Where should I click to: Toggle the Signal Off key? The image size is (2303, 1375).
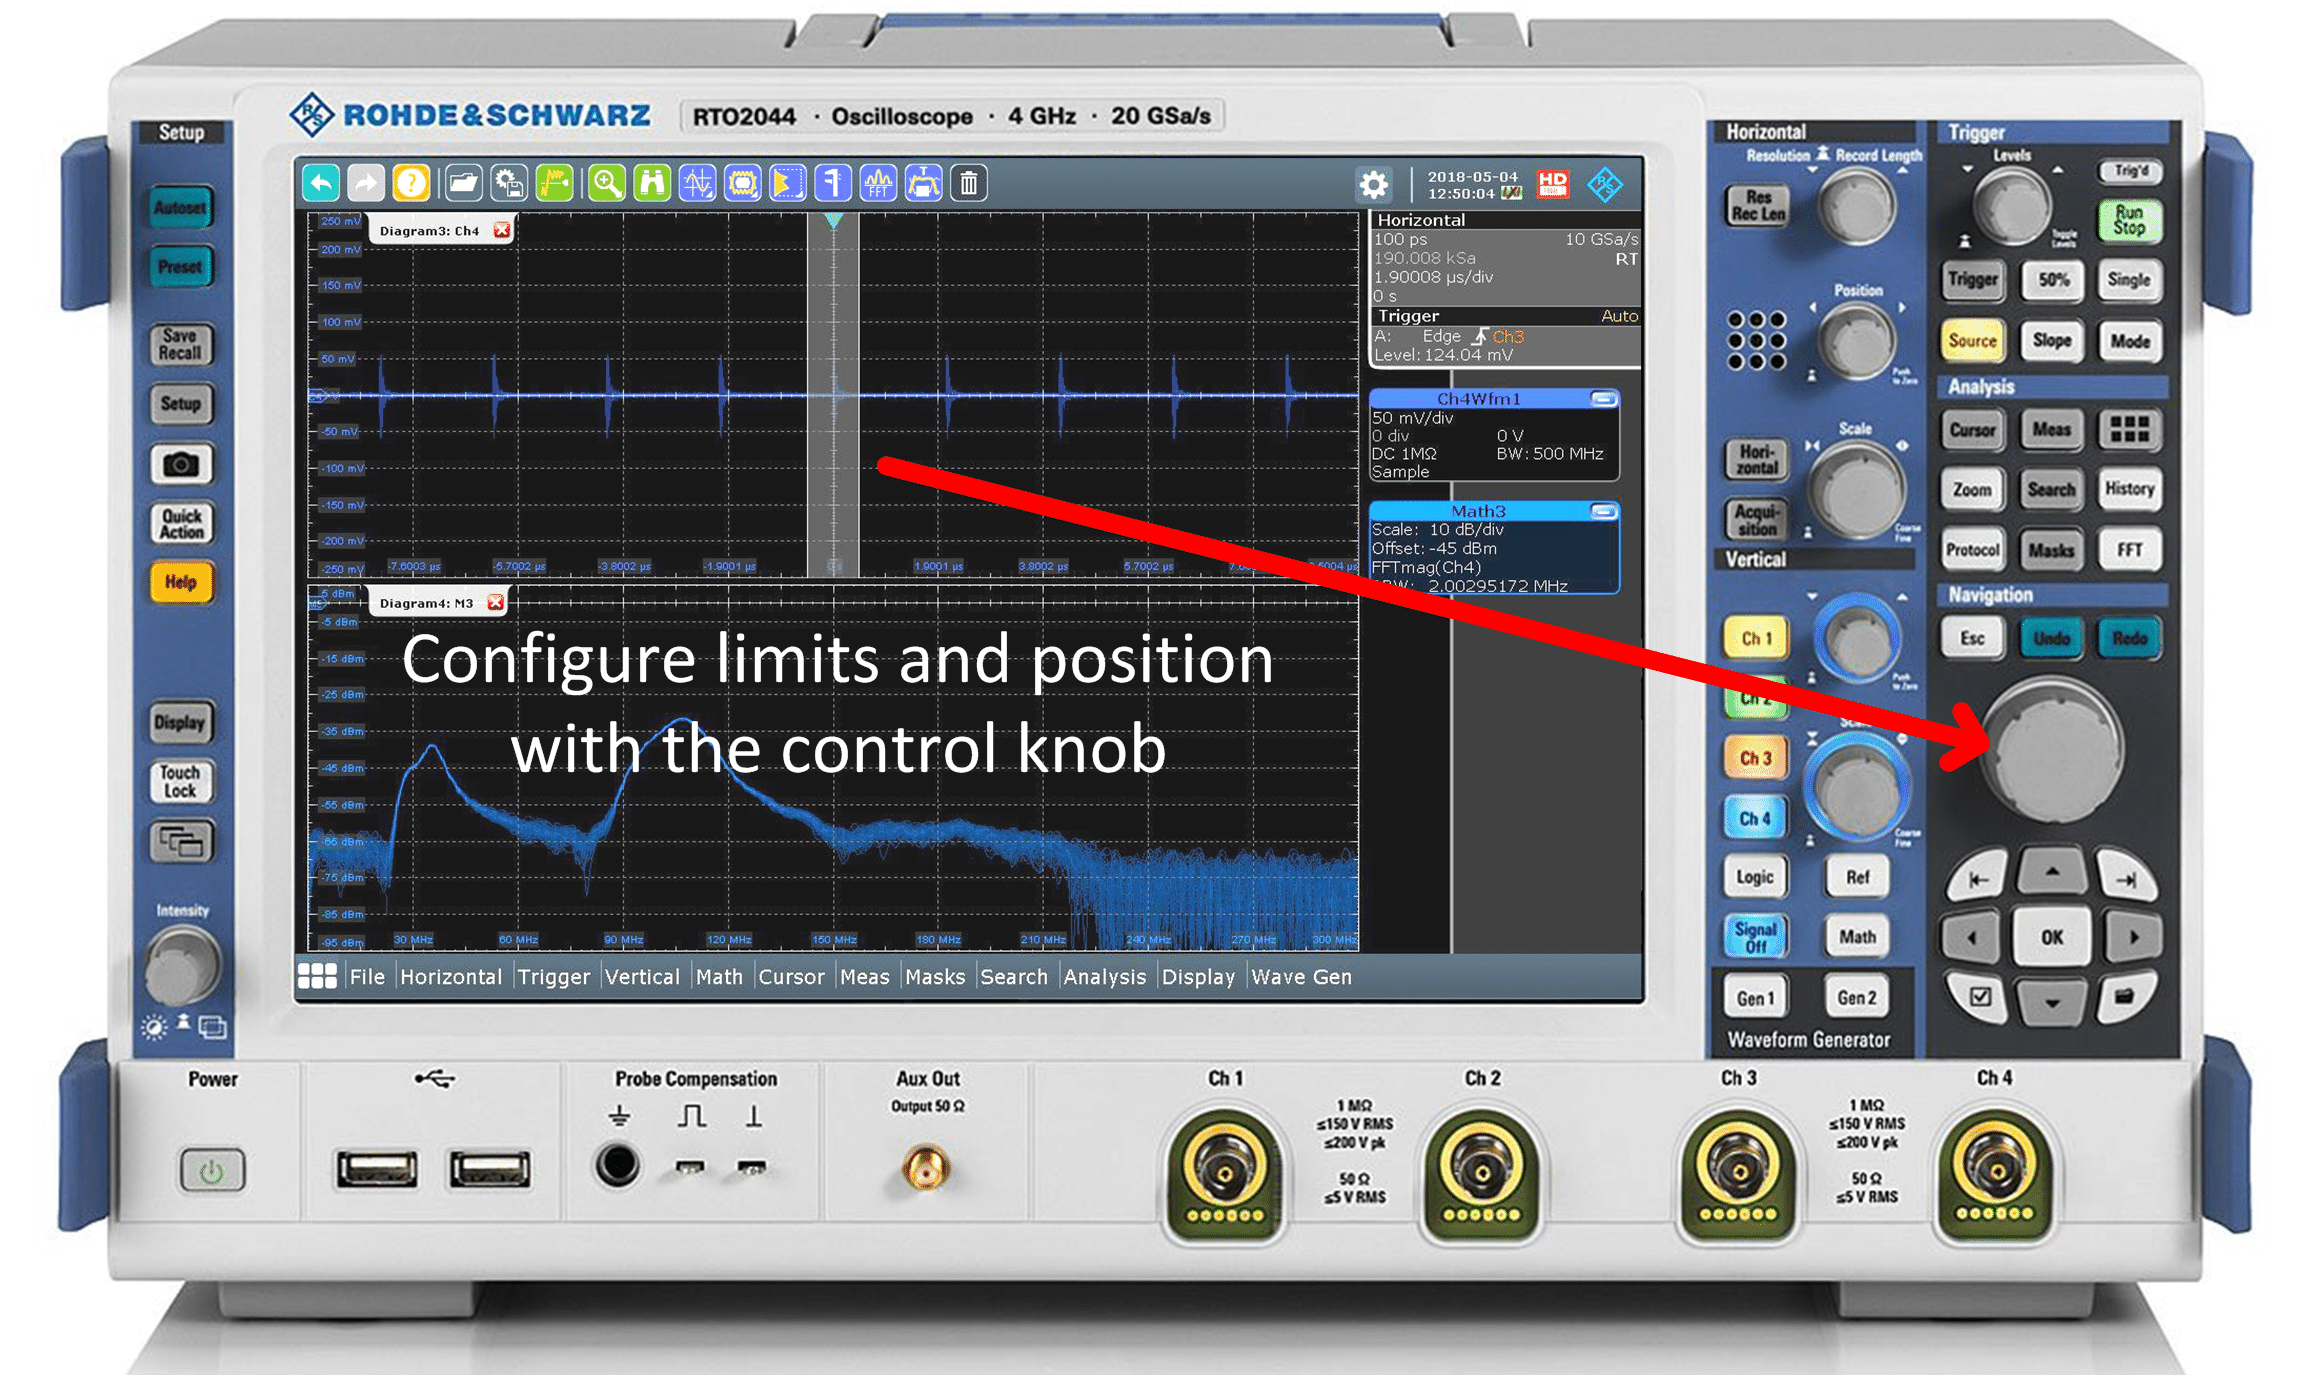[x=1756, y=937]
